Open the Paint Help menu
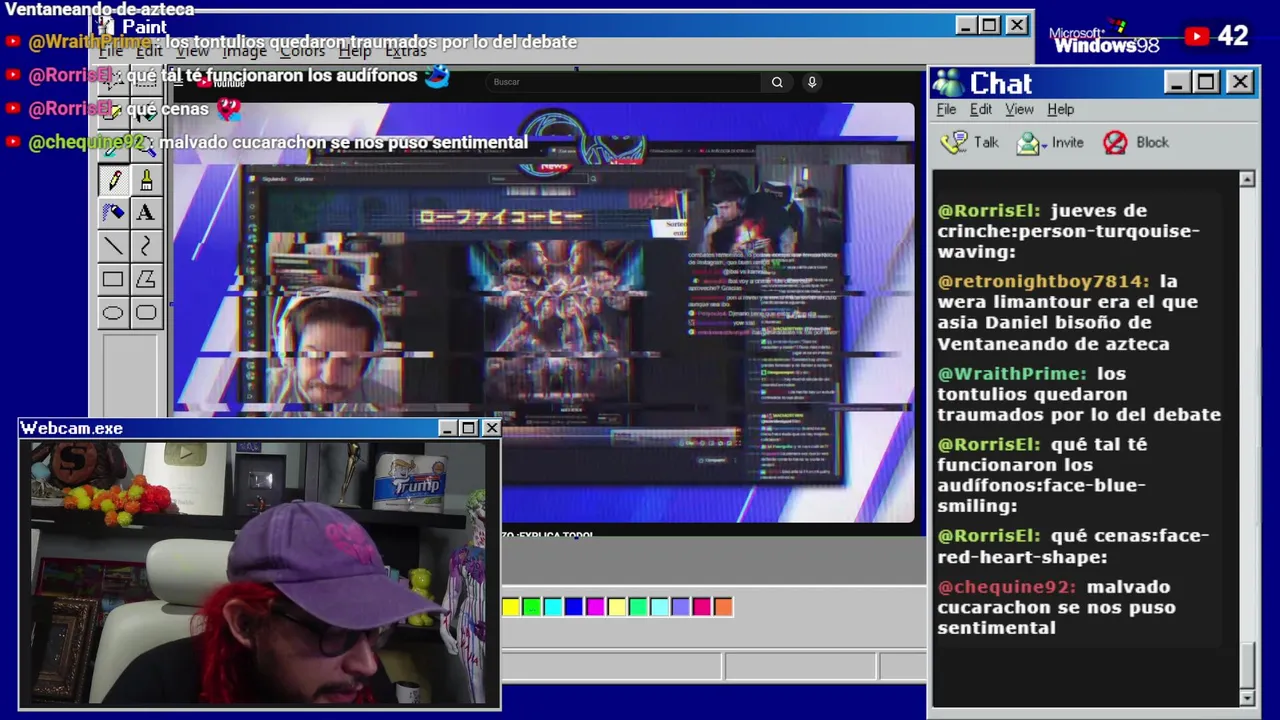 [x=354, y=50]
